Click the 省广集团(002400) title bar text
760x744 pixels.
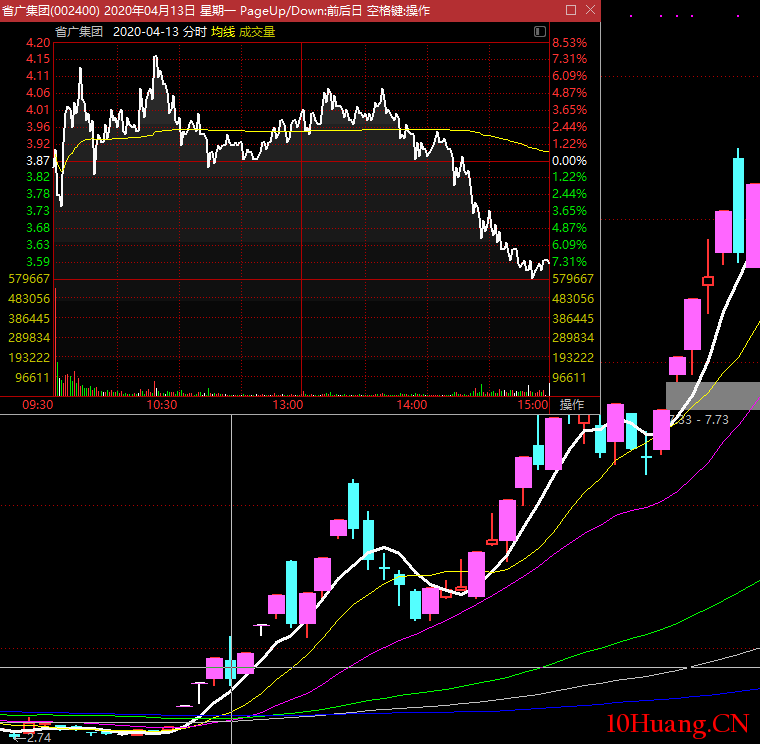tap(50, 10)
